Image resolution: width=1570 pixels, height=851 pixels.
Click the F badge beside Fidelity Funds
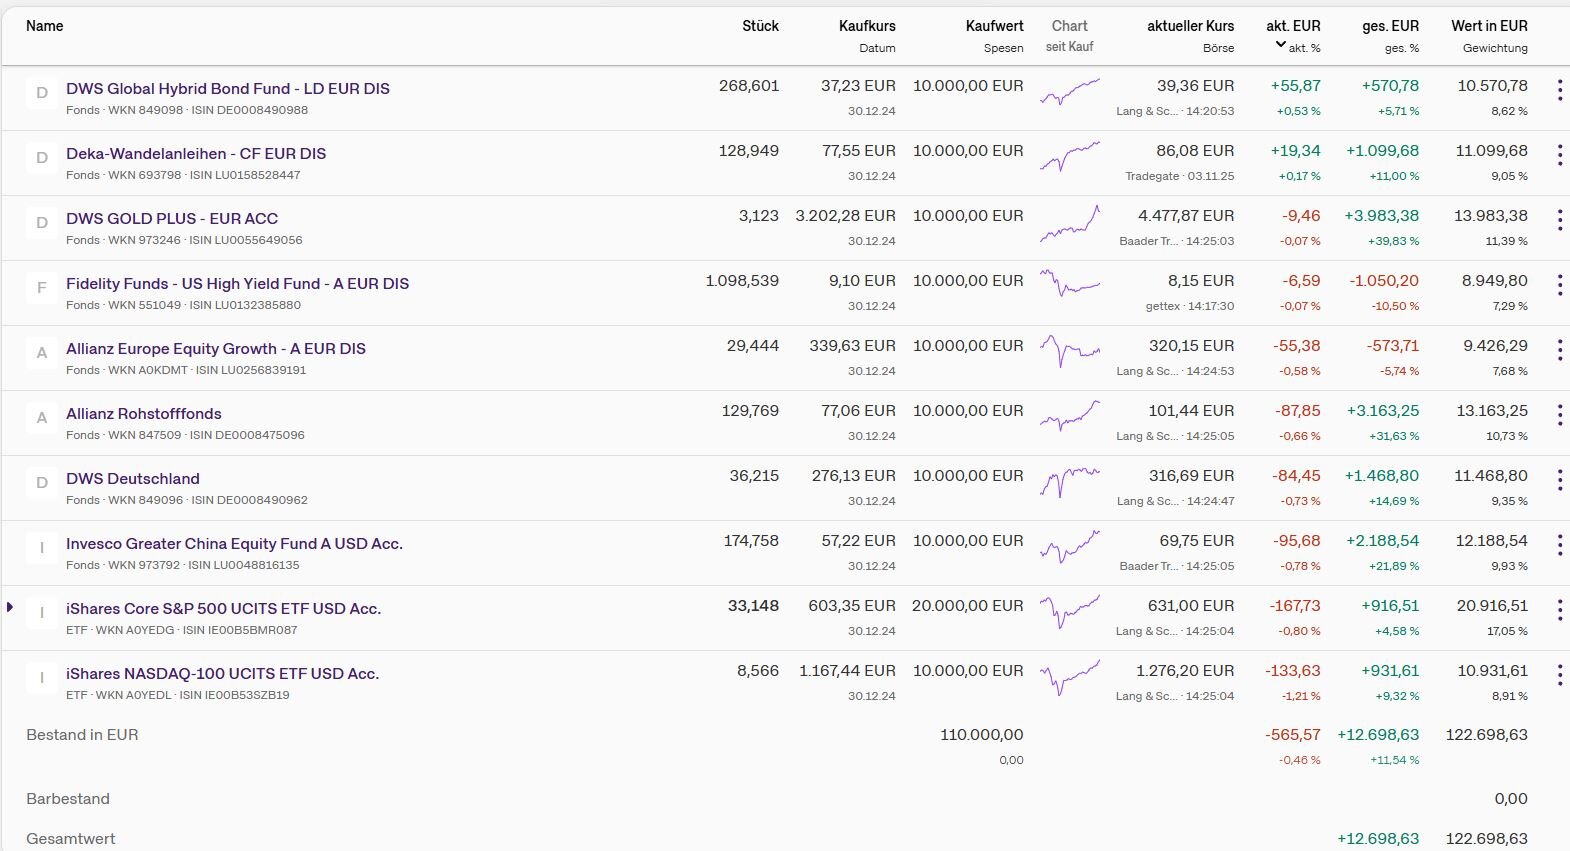tap(42, 288)
